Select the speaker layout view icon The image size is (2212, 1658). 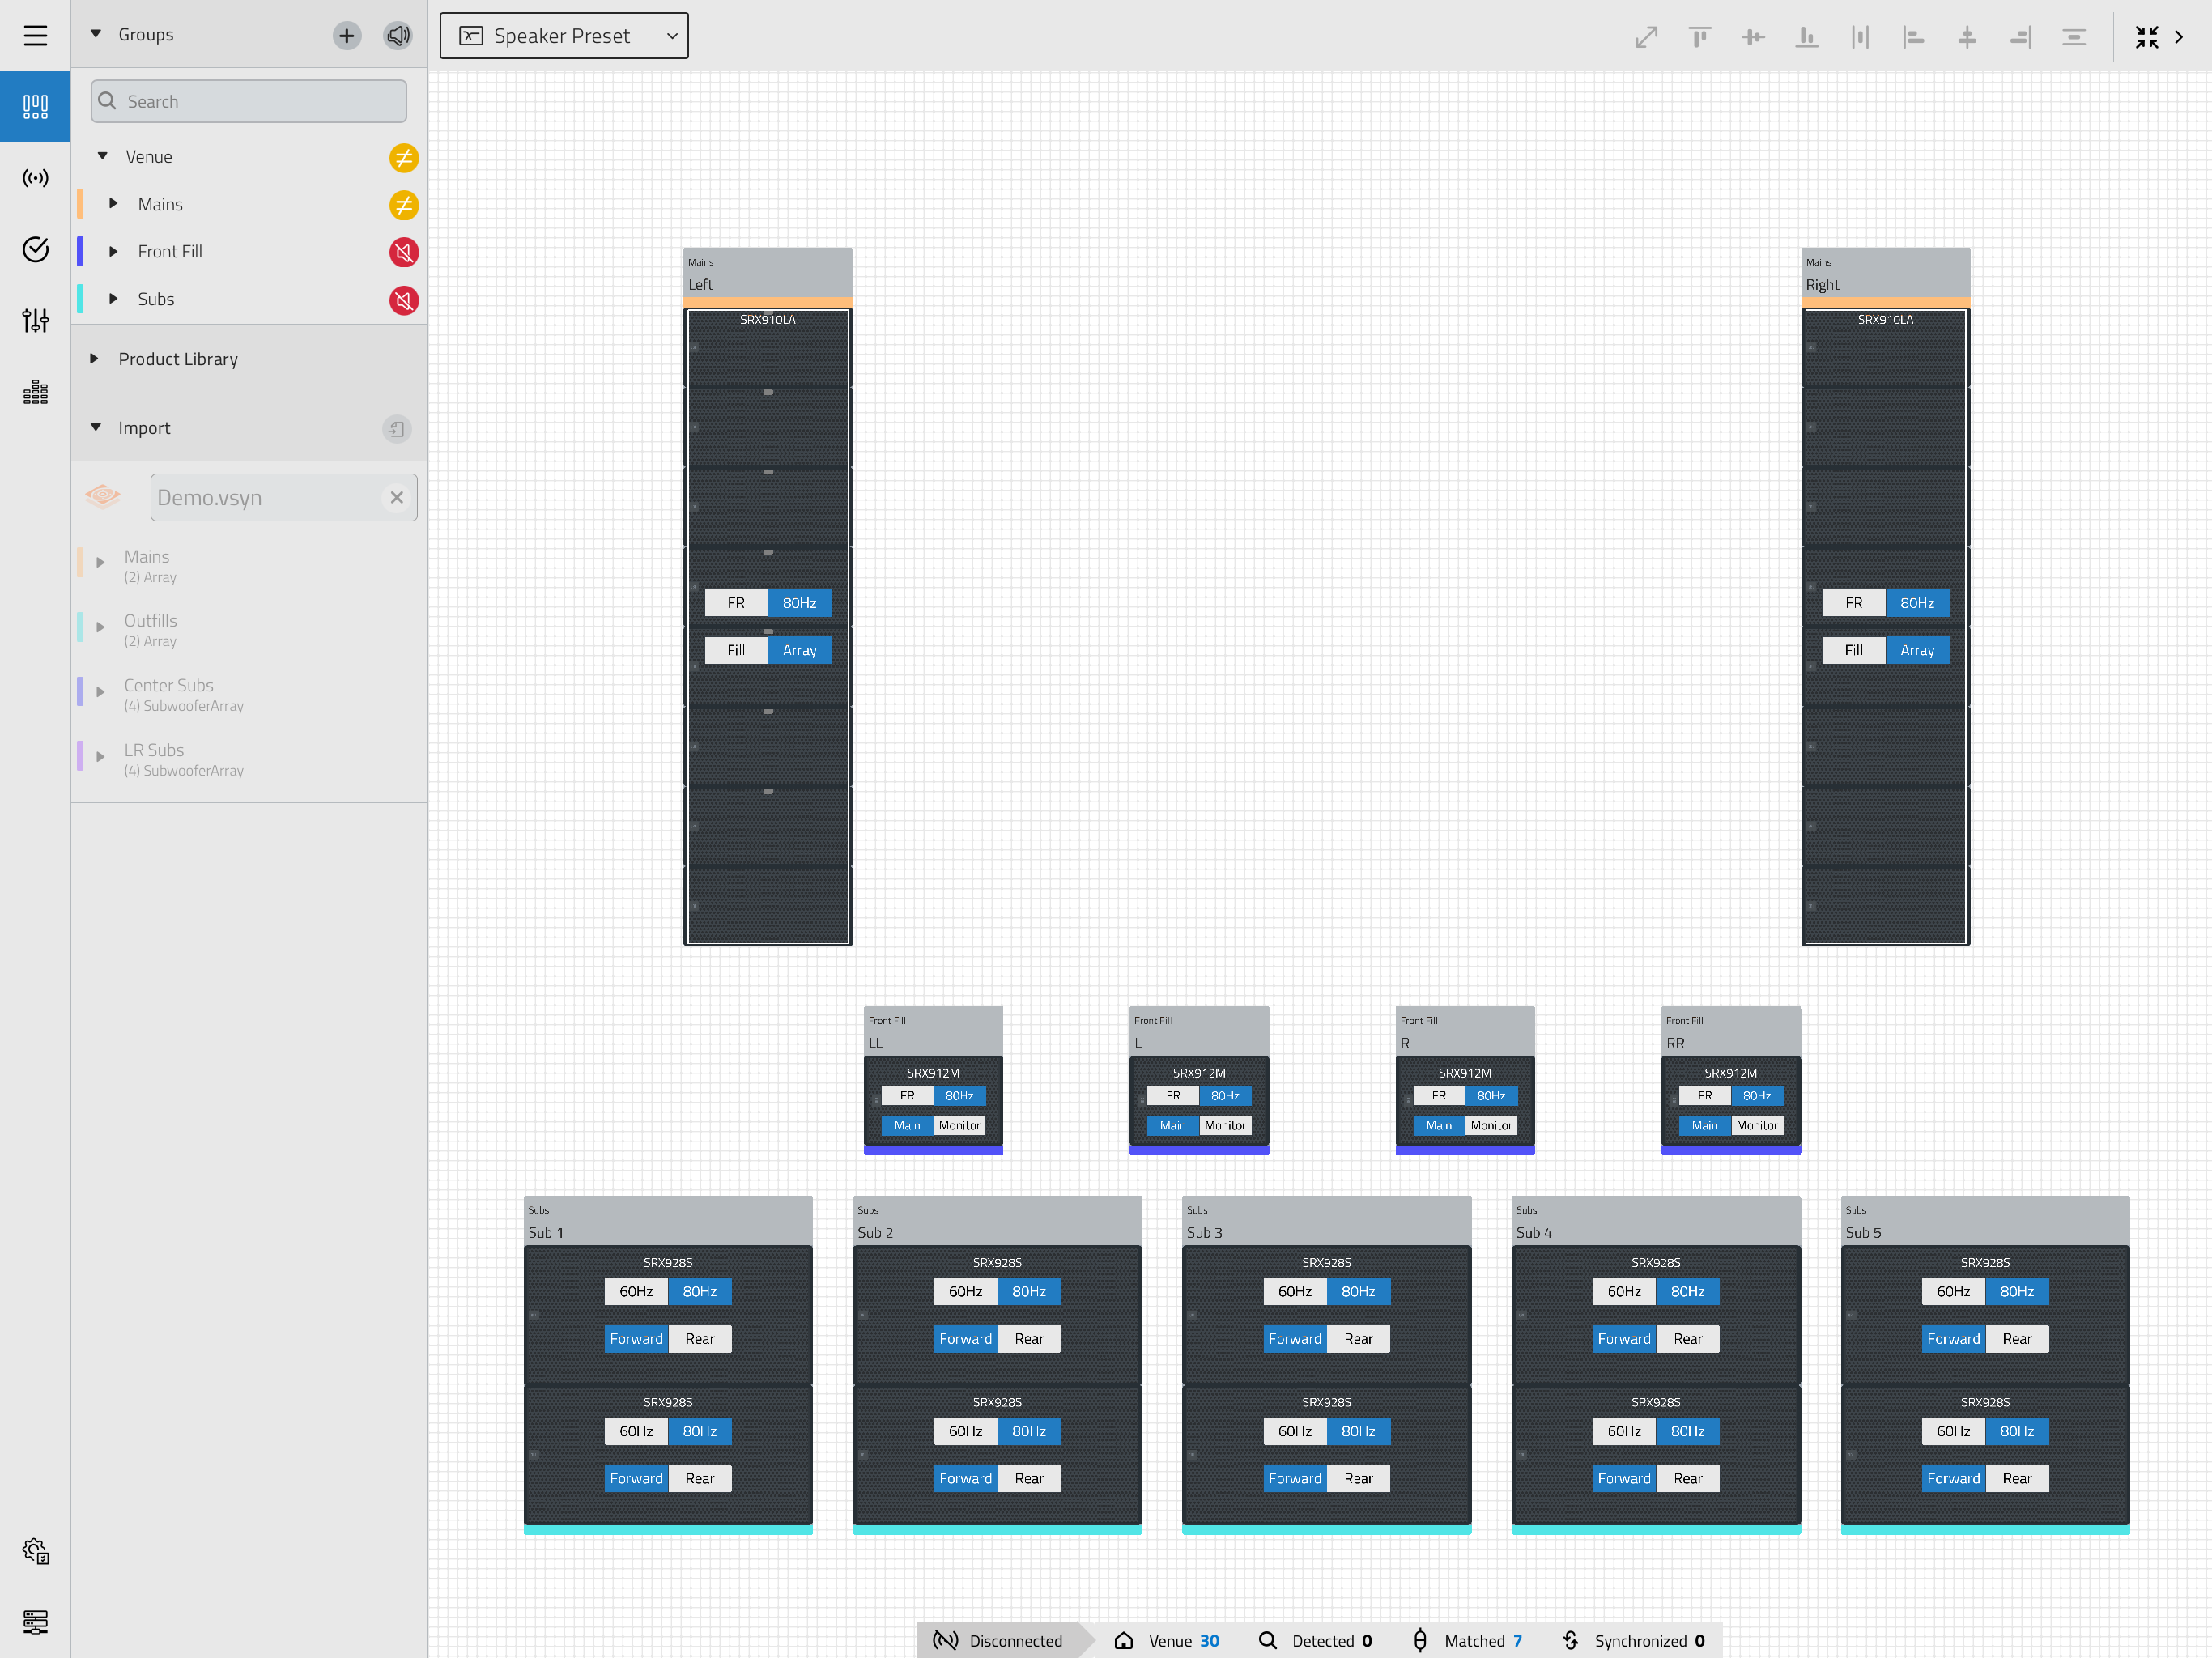tap(35, 106)
